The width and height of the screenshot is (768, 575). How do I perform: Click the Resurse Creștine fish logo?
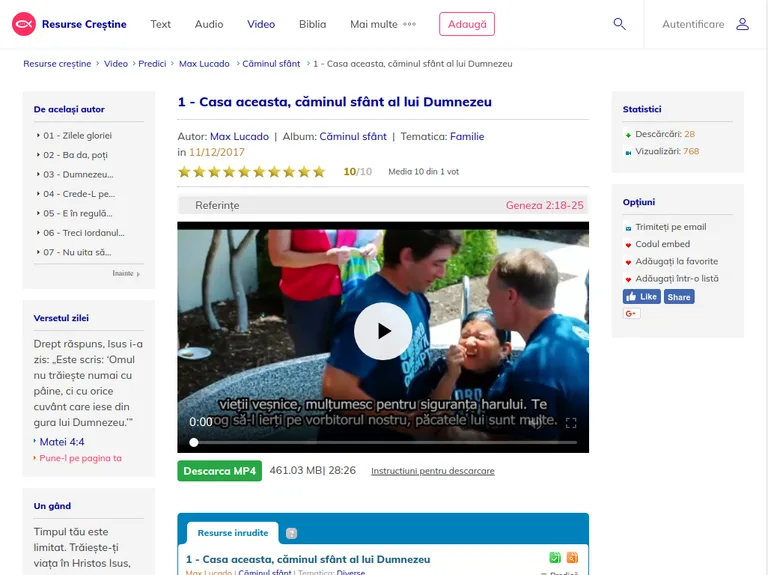coord(24,24)
